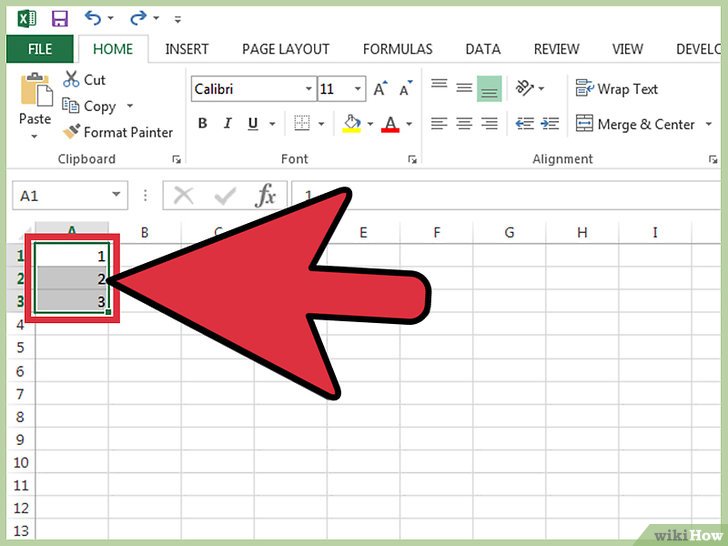This screenshot has height=546, width=728.
Task: Select row 7 header
Action: [x=21, y=394]
